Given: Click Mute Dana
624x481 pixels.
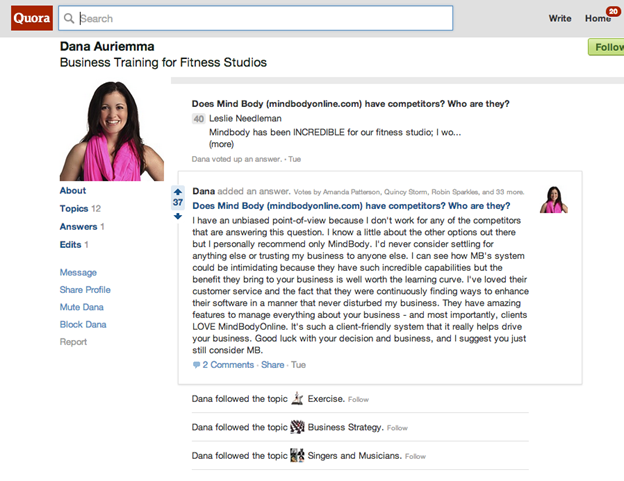Looking at the screenshot, I should click(x=82, y=307).
